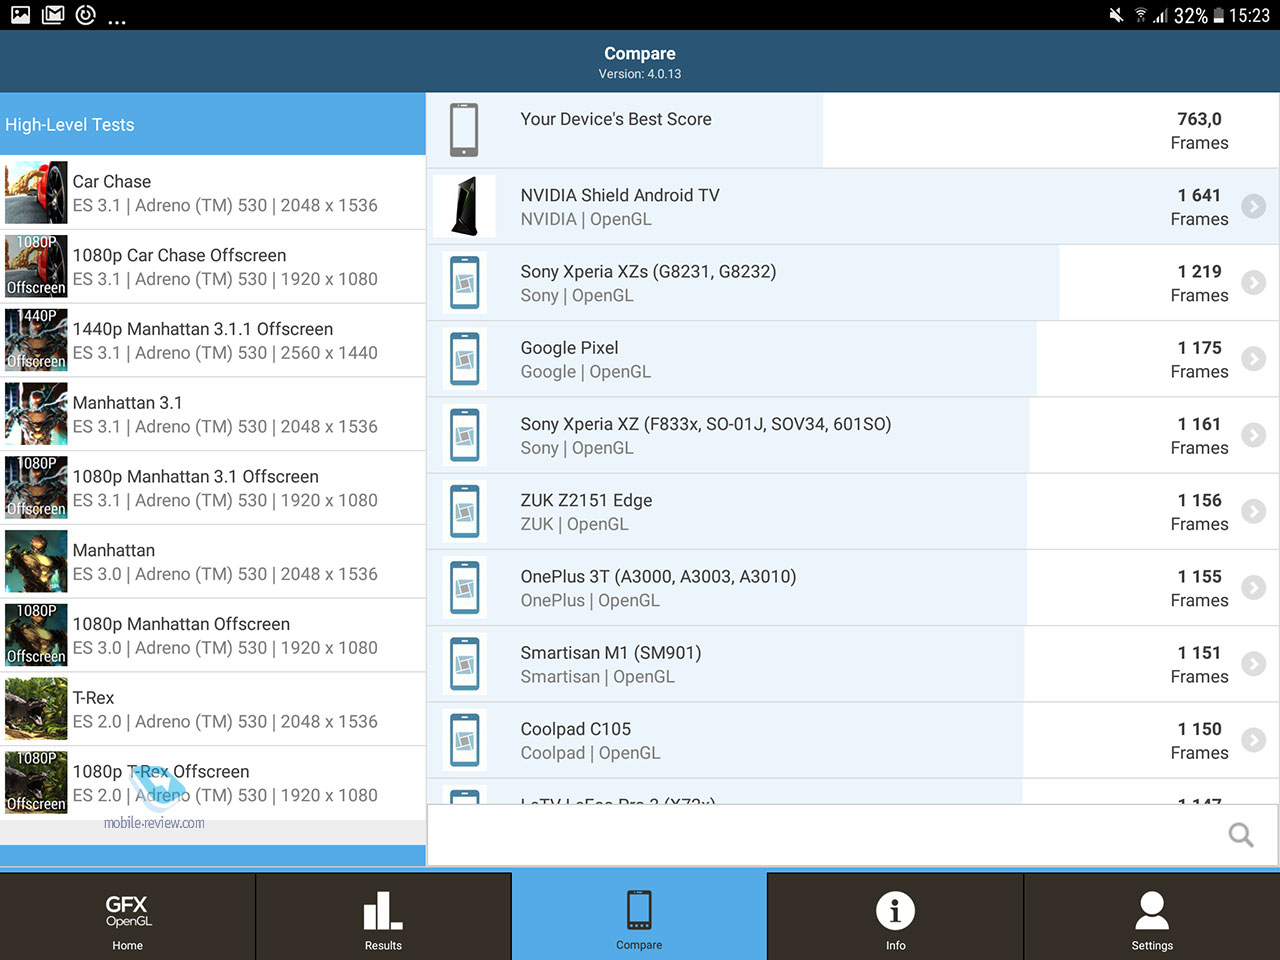
Task: Click the Smartisan M1 (SM901) name
Action: 611,652
